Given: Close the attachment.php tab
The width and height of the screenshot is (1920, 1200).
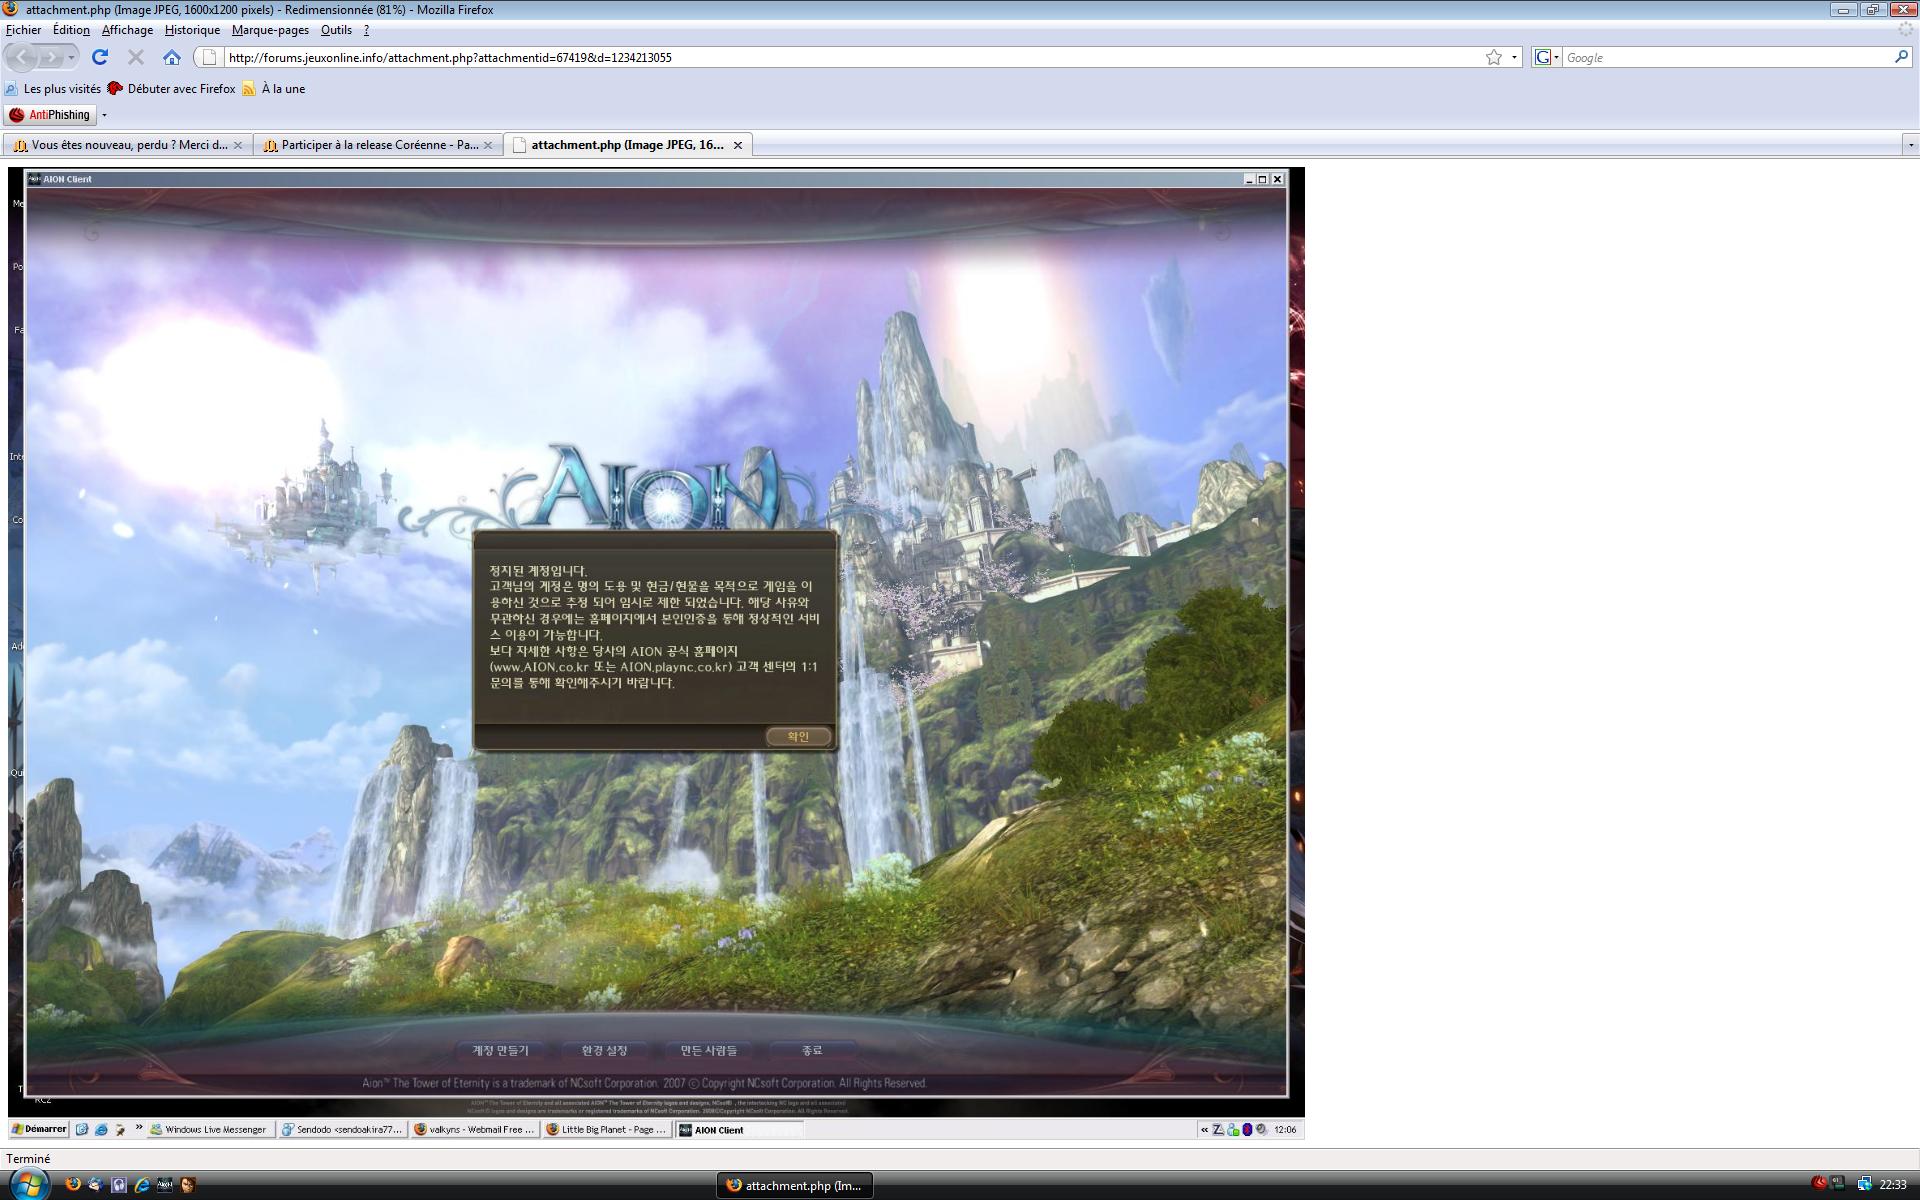Looking at the screenshot, I should [x=738, y=145].
